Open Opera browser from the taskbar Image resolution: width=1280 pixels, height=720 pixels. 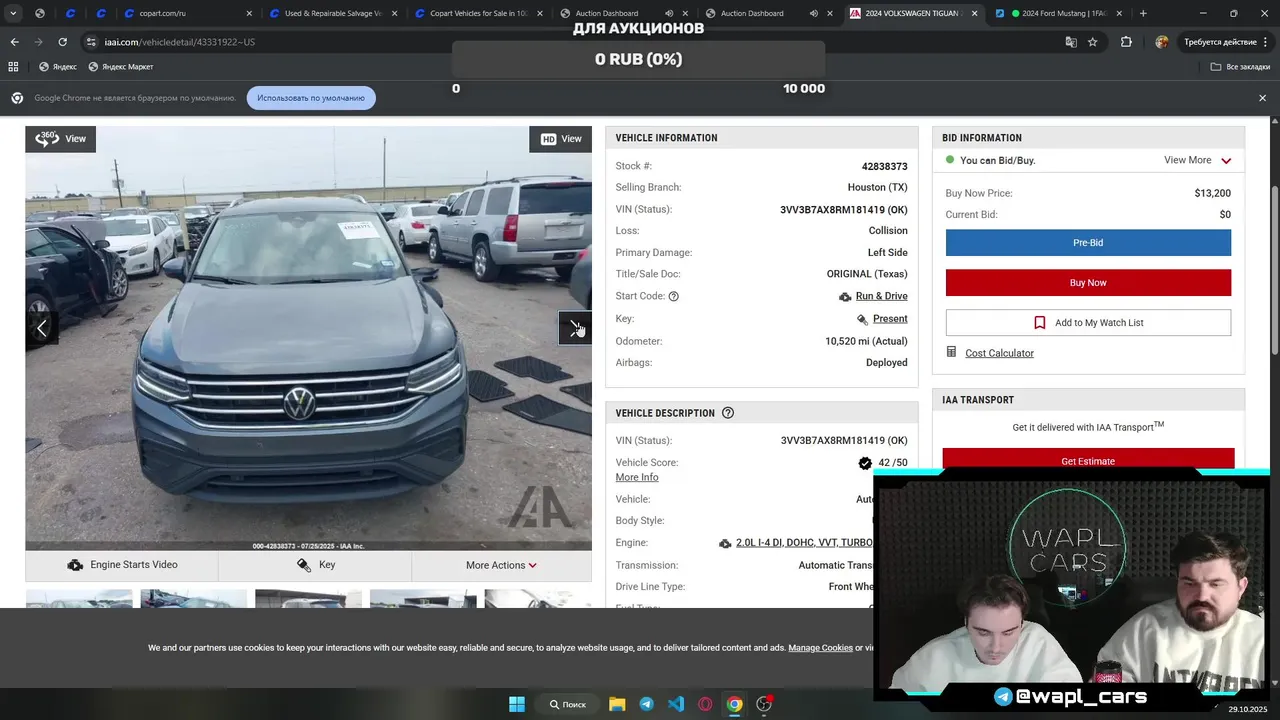[x=705, y=704]
